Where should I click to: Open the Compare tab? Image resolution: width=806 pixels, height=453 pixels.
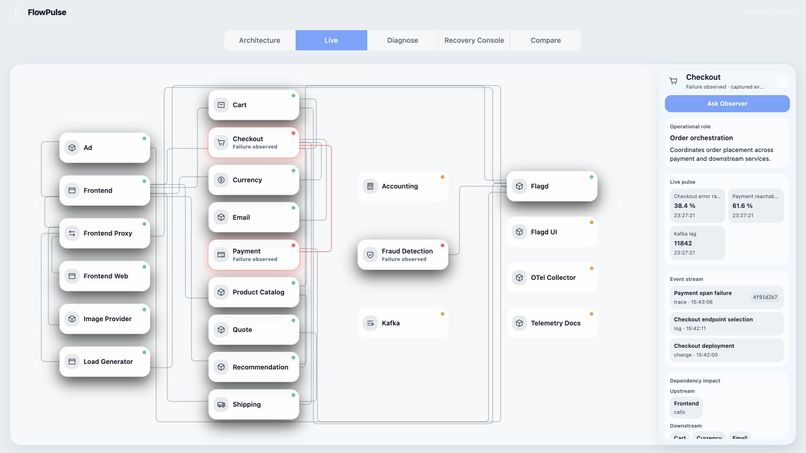(x=545, y=40)
